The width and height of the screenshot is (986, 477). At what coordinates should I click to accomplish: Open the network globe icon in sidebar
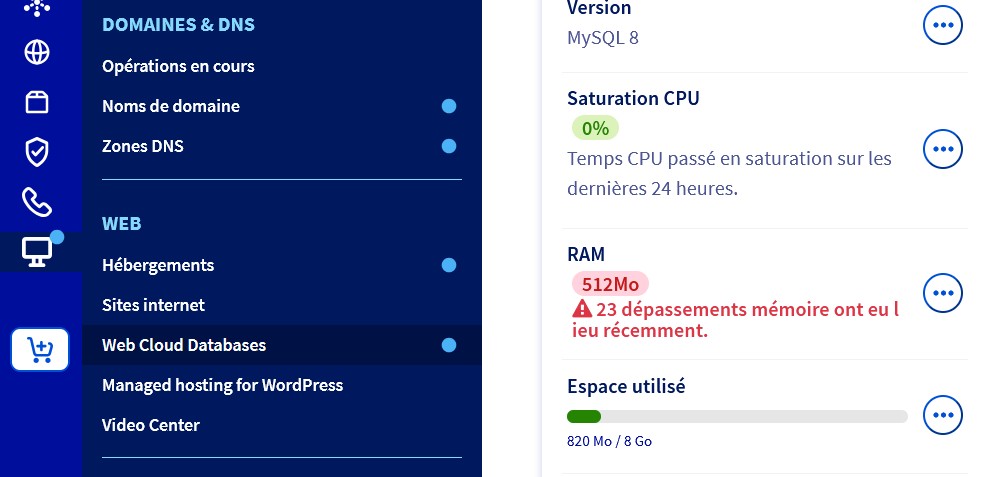pyautogui.click(x=36, y=52)
